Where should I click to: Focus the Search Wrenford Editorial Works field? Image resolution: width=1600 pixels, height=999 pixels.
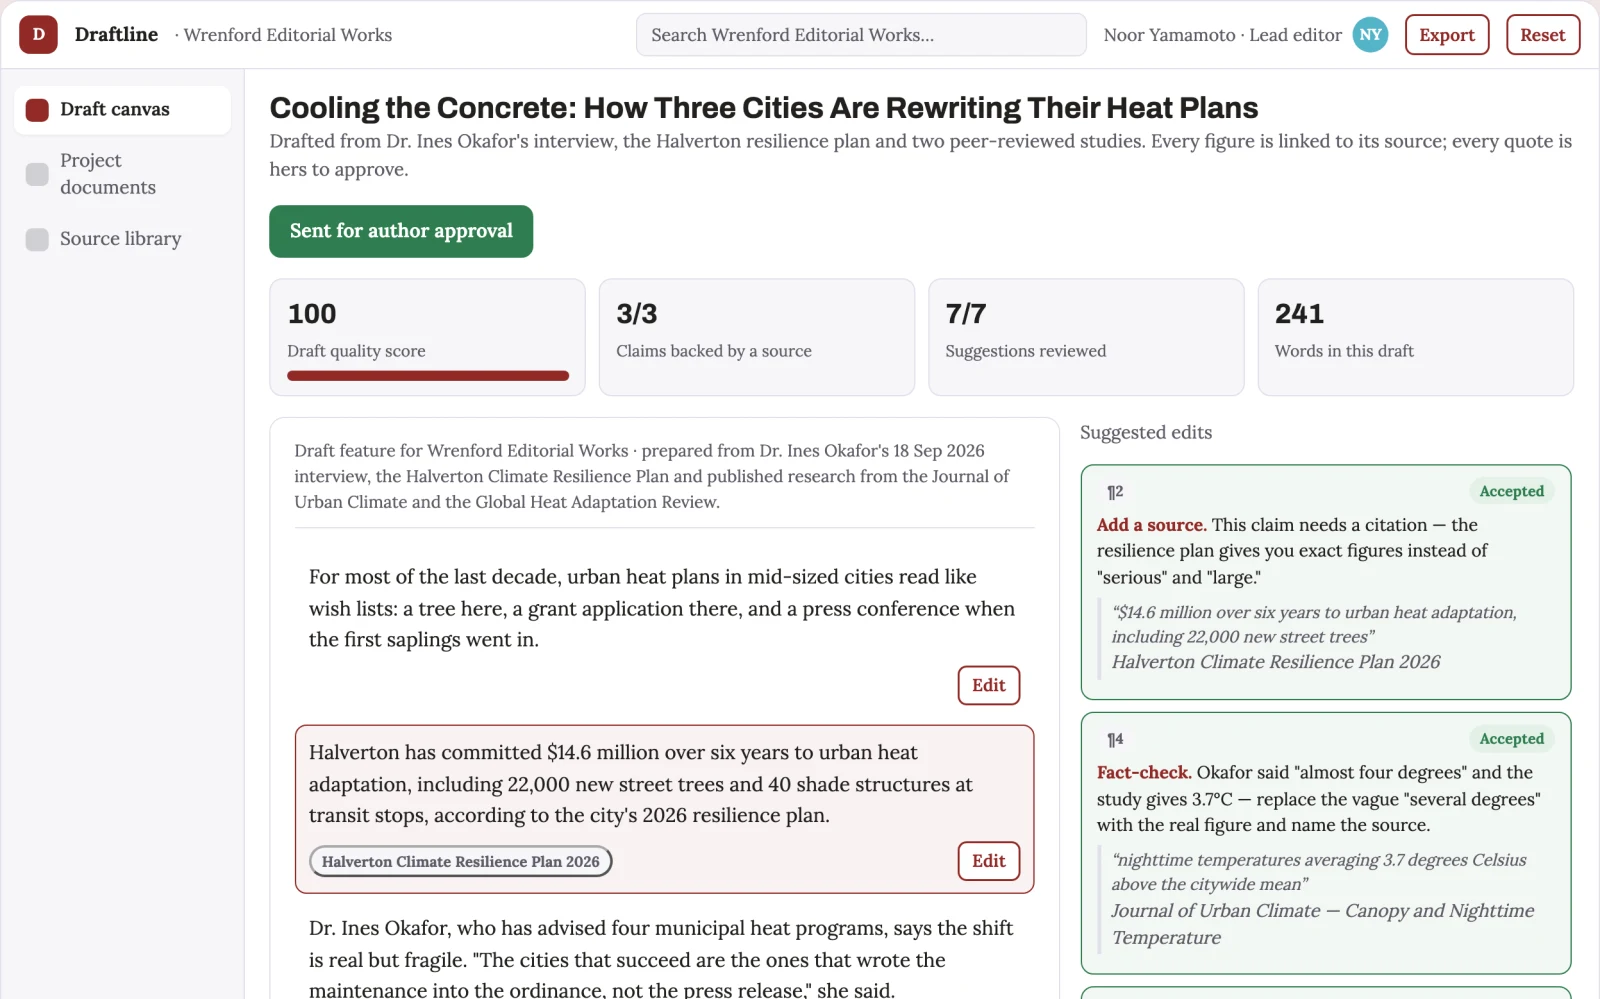click(861, 35)
